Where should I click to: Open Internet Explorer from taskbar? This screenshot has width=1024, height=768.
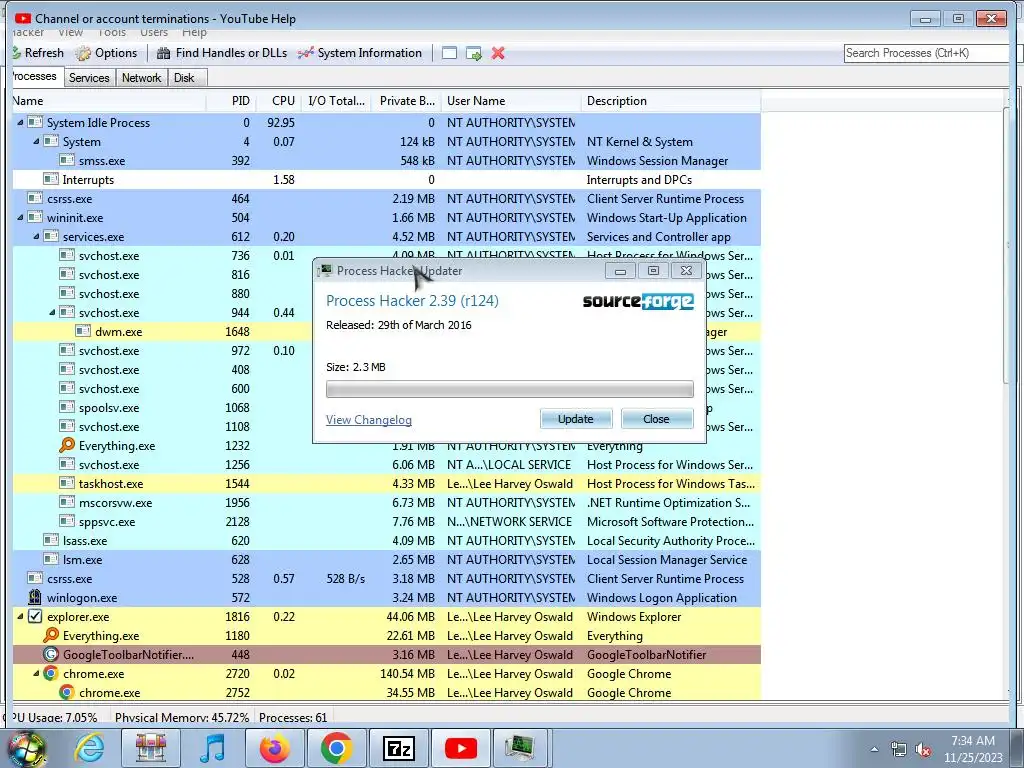point(89,748)
